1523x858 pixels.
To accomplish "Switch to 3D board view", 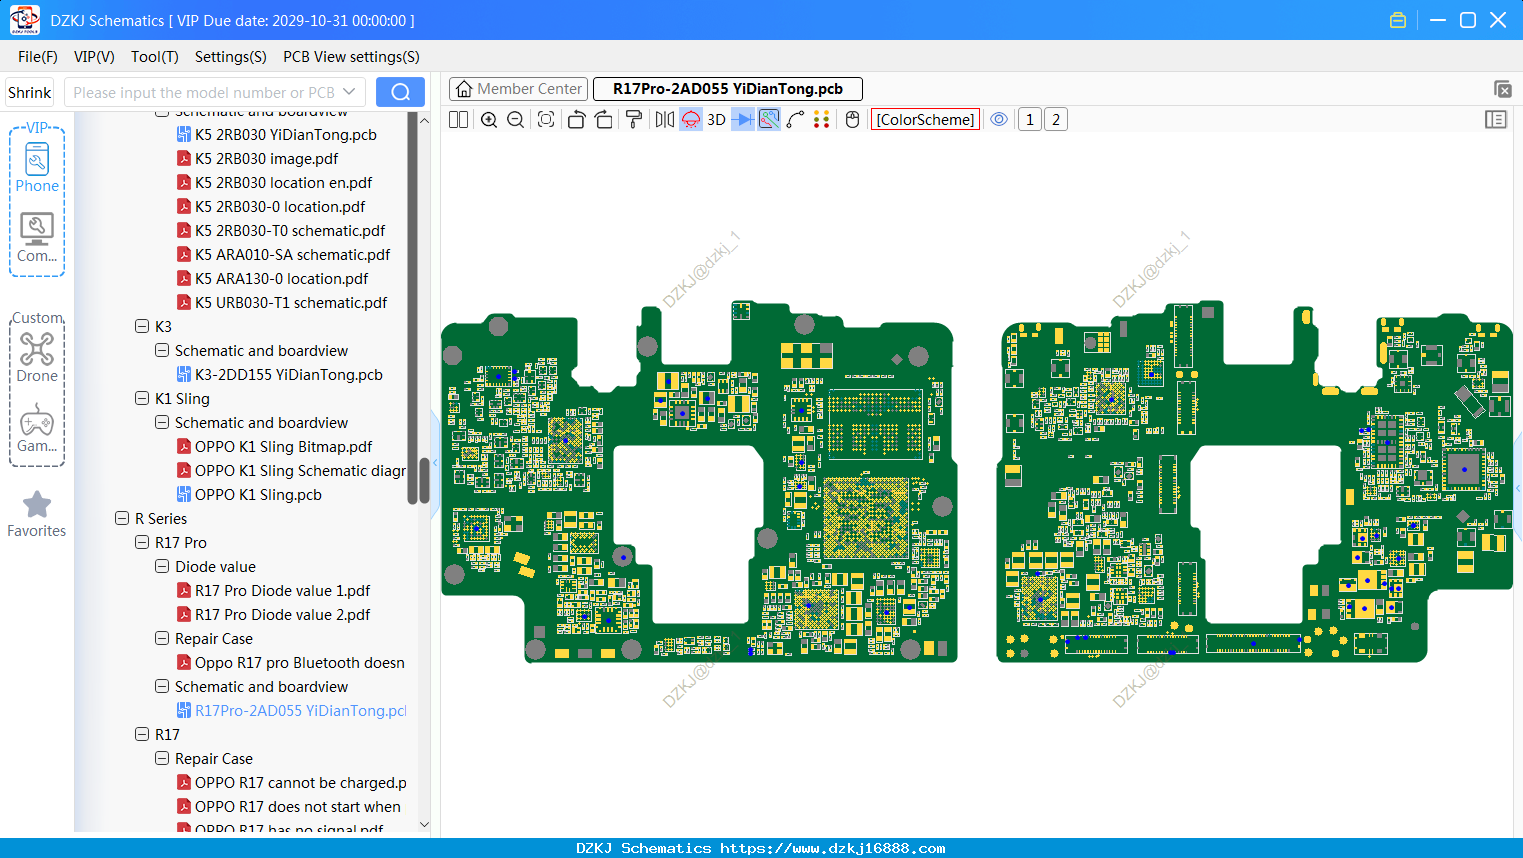I will (716, 120).
